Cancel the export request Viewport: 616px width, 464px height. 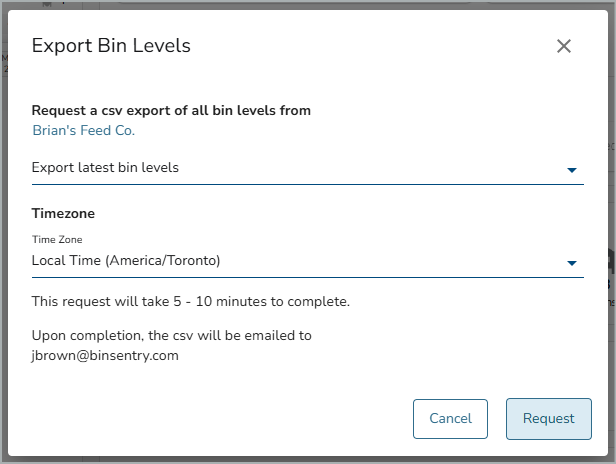click(450, 419)
